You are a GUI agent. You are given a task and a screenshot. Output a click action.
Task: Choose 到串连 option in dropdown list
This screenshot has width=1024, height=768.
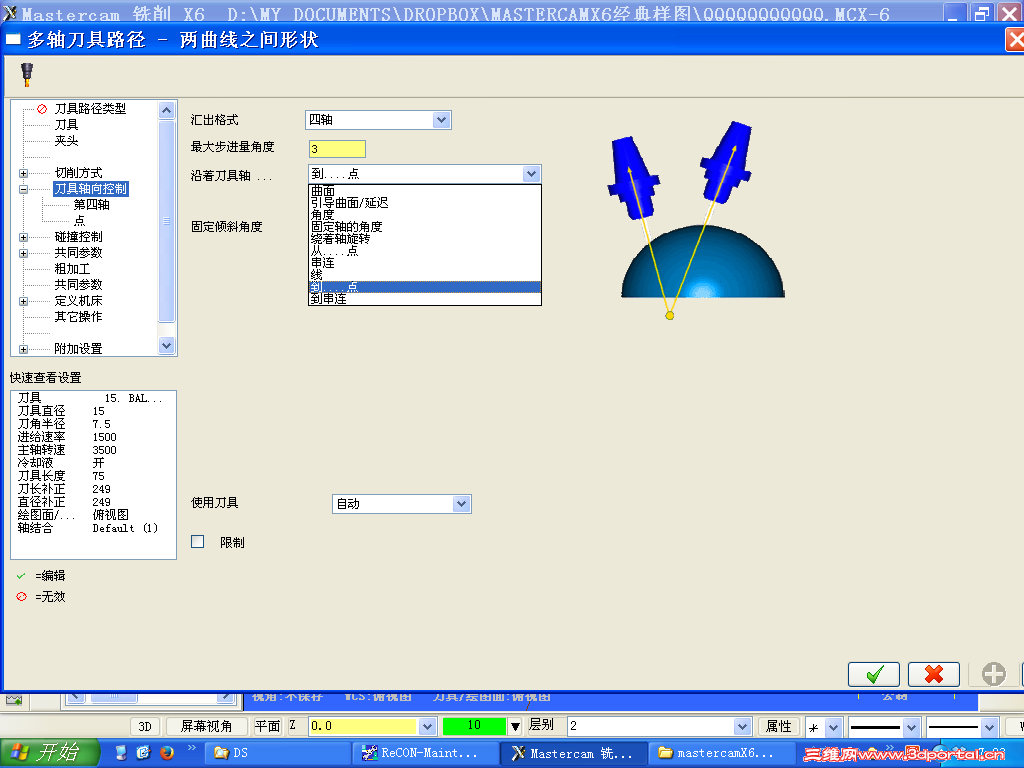pos(424,298)
